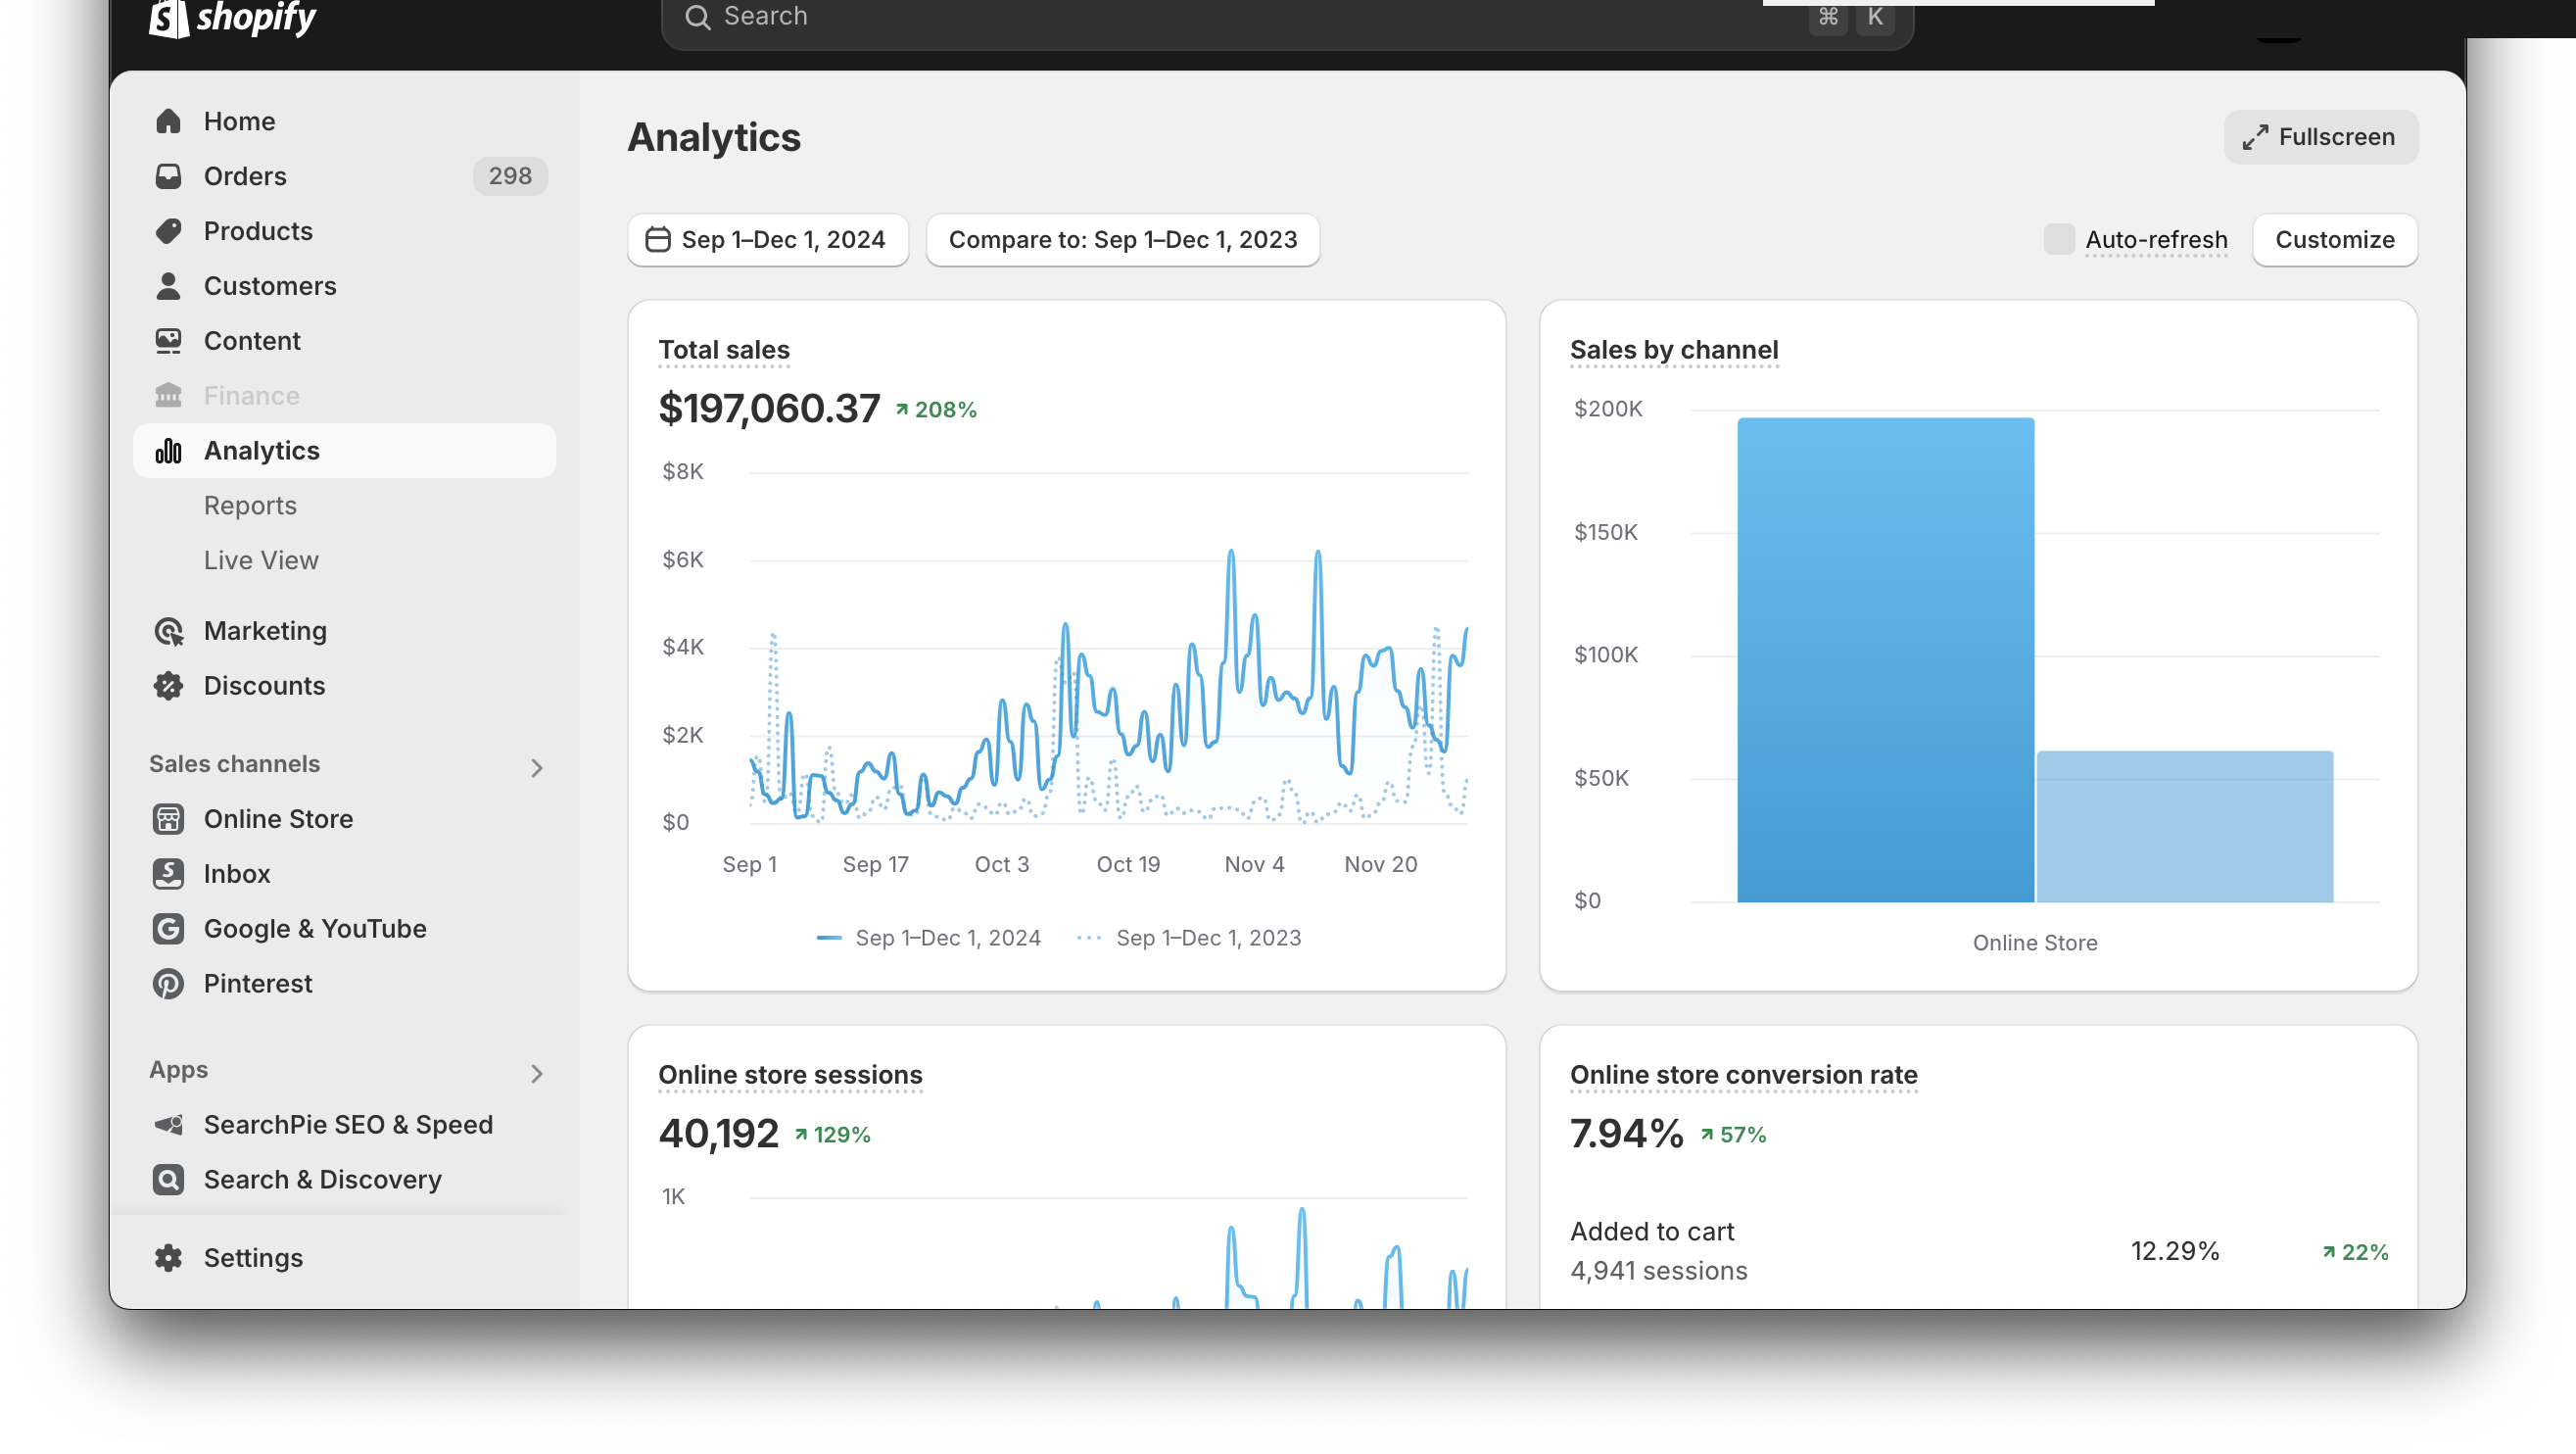Click the Orders 298 count badge
The height and width of the screenshot is (1454, 2576).
(x=510, y=176)
